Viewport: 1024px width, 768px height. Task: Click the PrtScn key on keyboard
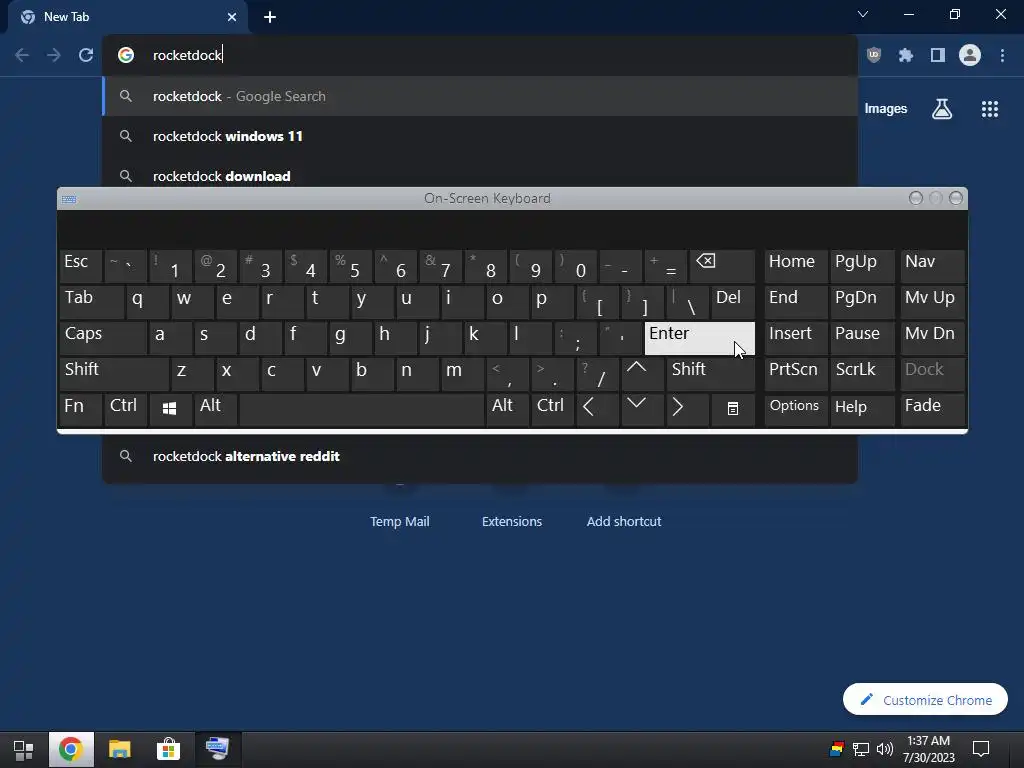(795, 374)
